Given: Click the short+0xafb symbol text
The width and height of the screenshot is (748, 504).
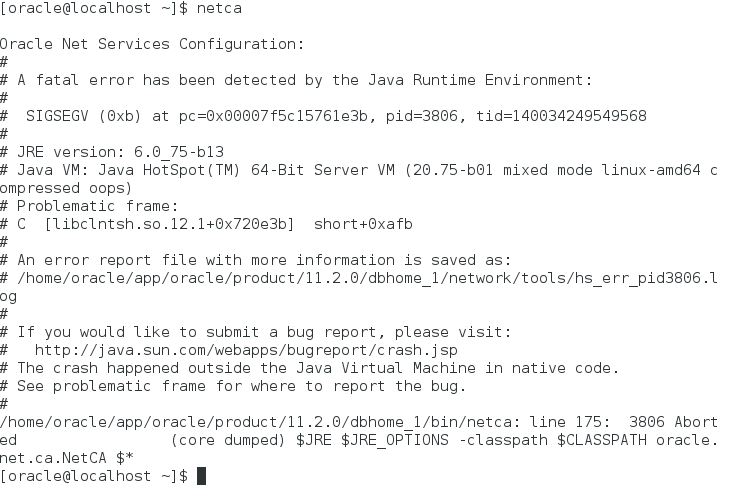Looking at the screenshot, I should click(363, 224).
